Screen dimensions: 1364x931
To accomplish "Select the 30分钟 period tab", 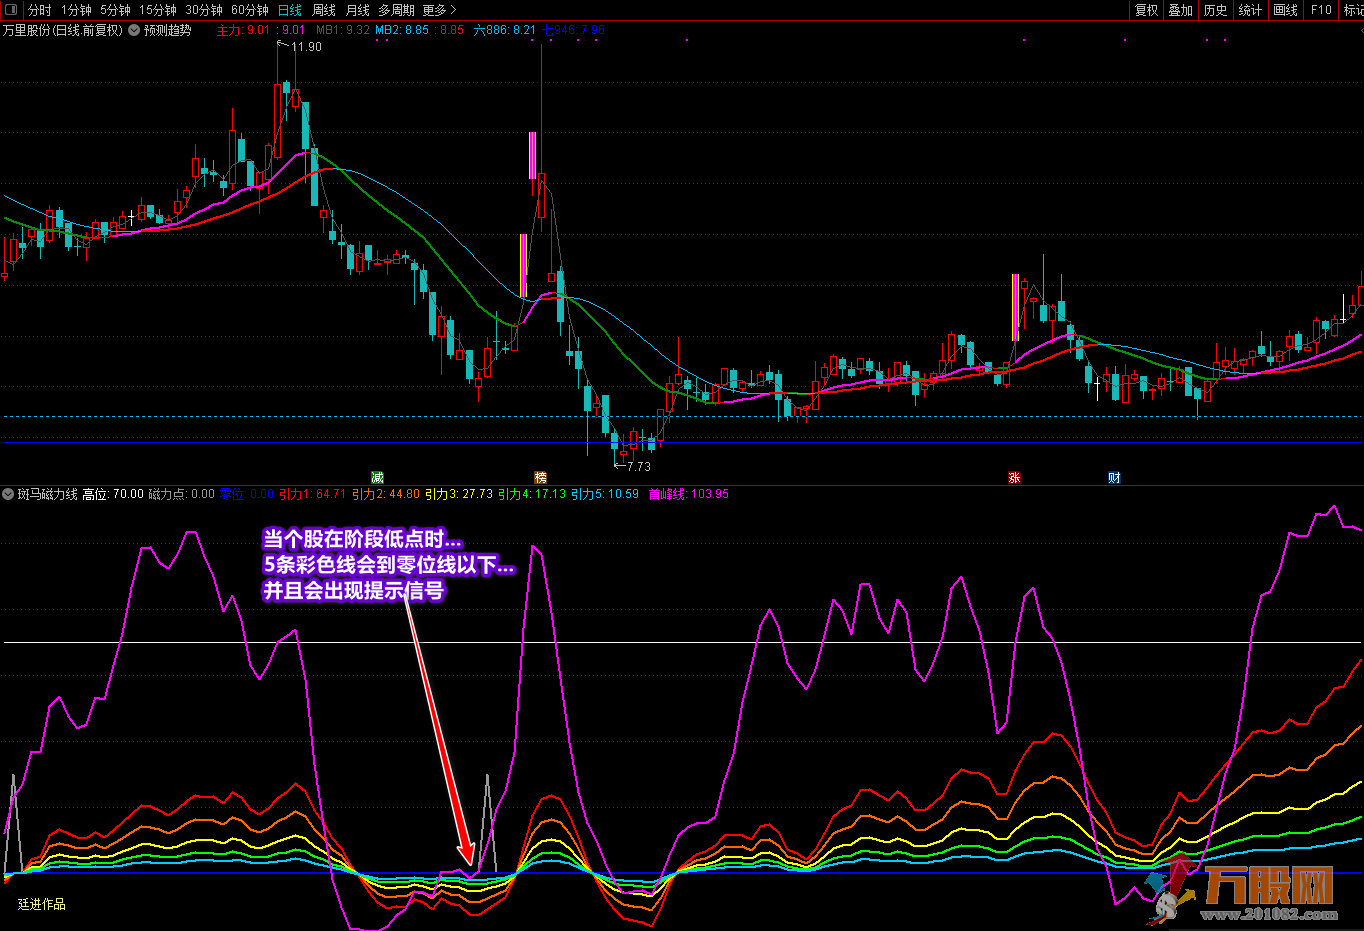I will click(x=204, y=10).
